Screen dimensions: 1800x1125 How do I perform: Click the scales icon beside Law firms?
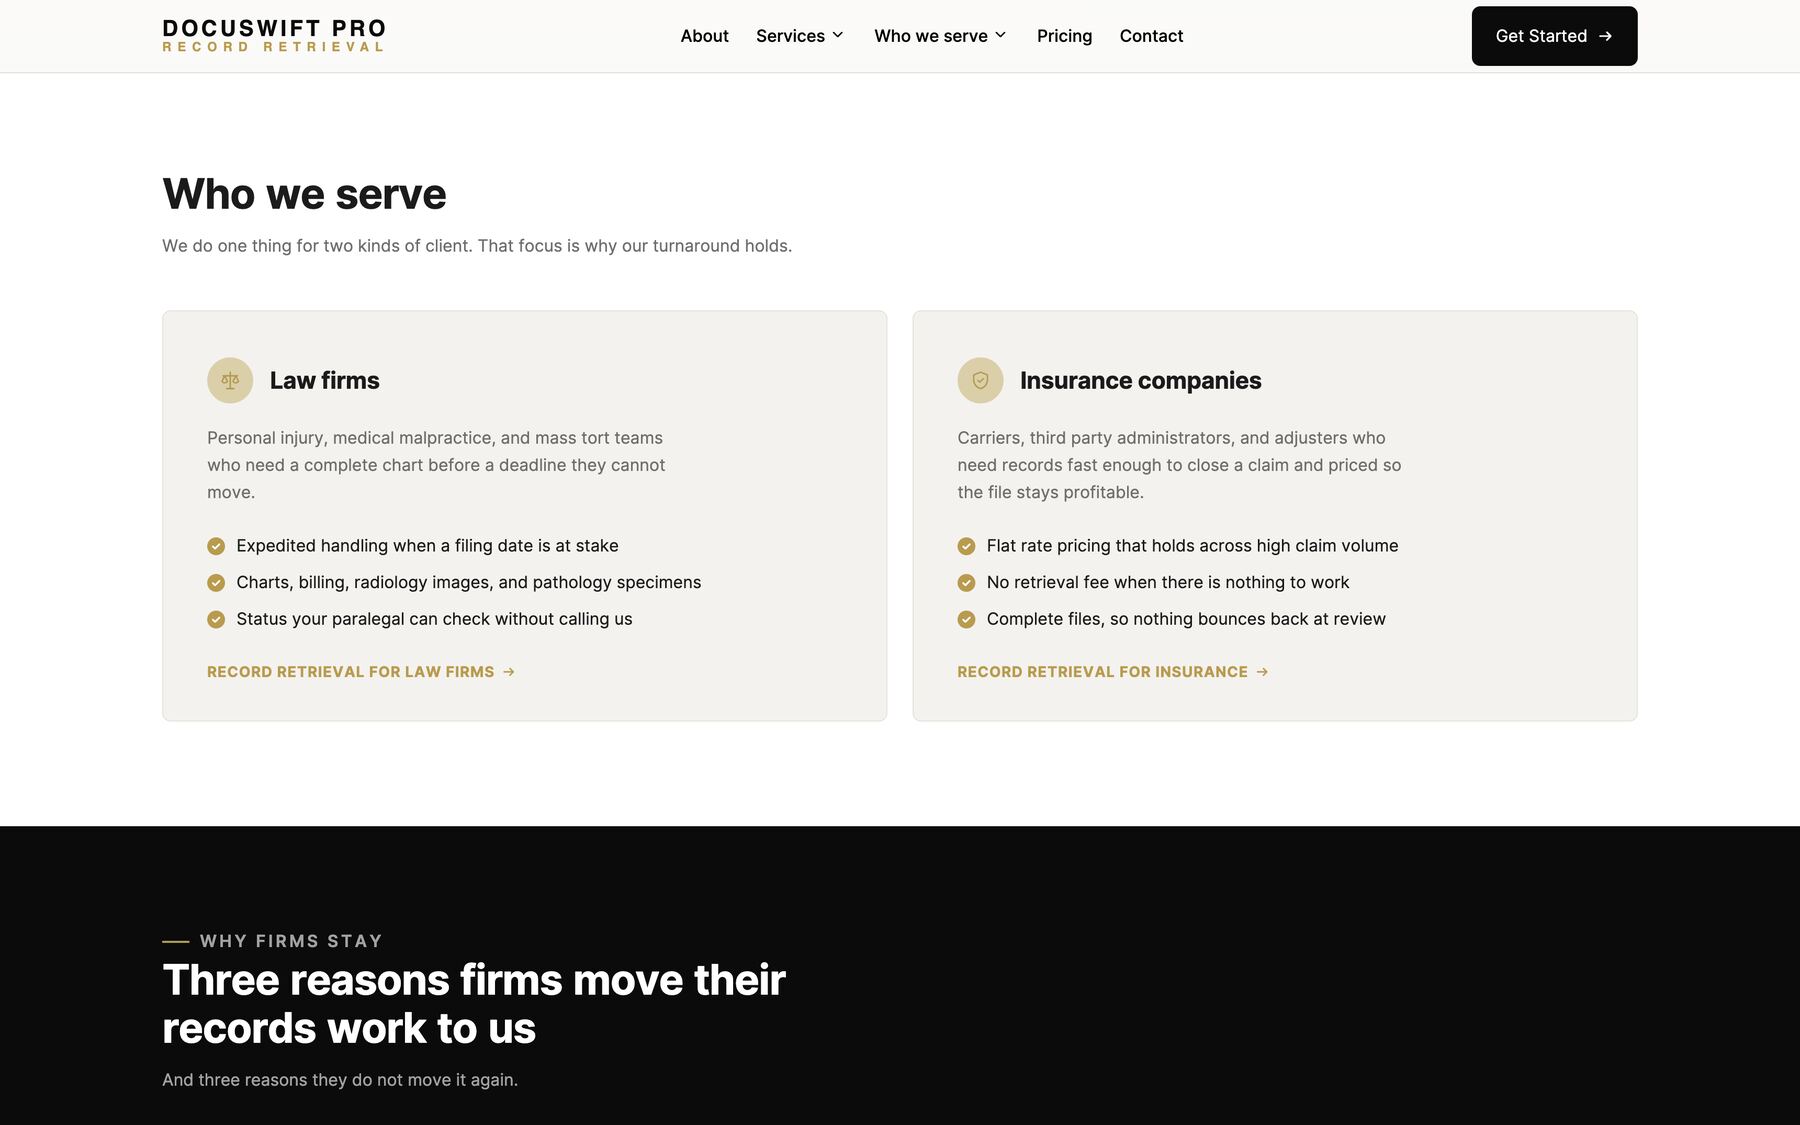pyautogui.click(x=230, y=381)
